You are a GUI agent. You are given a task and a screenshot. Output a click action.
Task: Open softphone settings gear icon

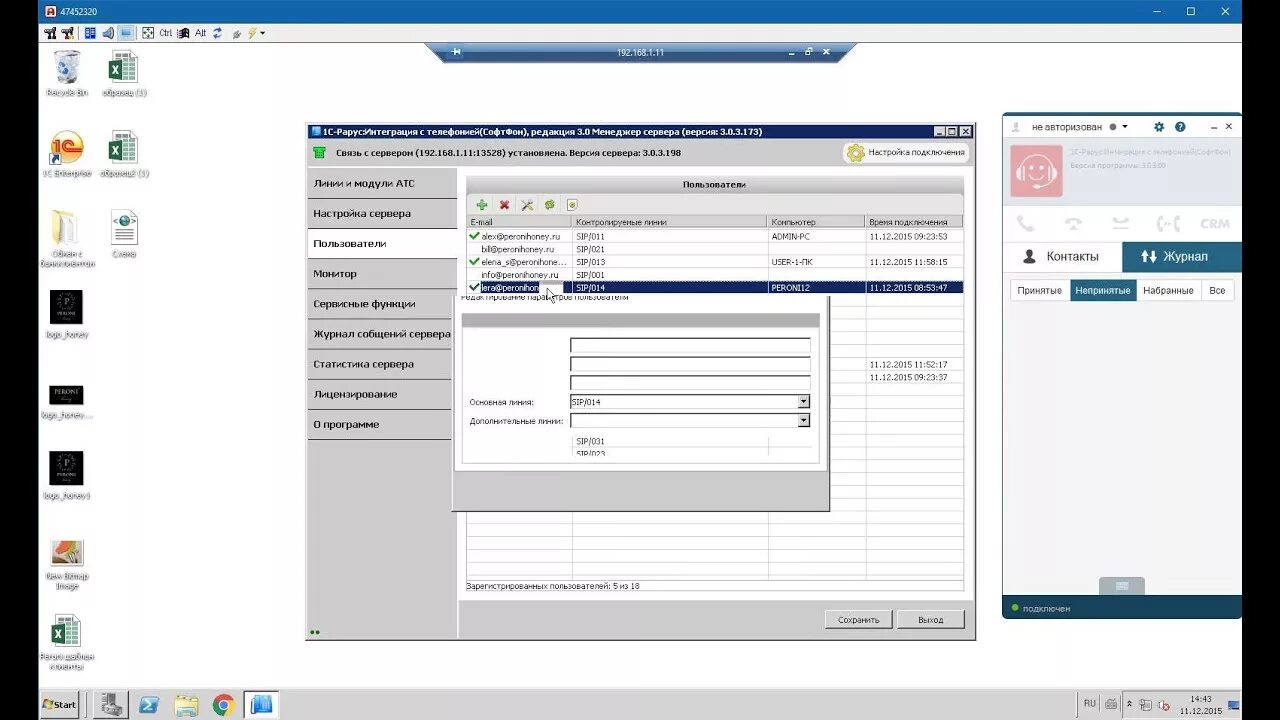coord(1159,127)
